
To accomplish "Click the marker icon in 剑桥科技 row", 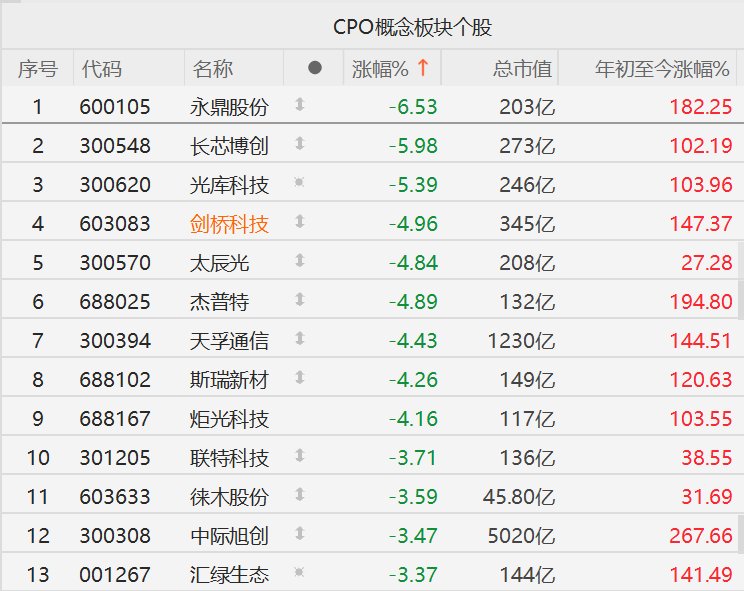I will 299,223.
